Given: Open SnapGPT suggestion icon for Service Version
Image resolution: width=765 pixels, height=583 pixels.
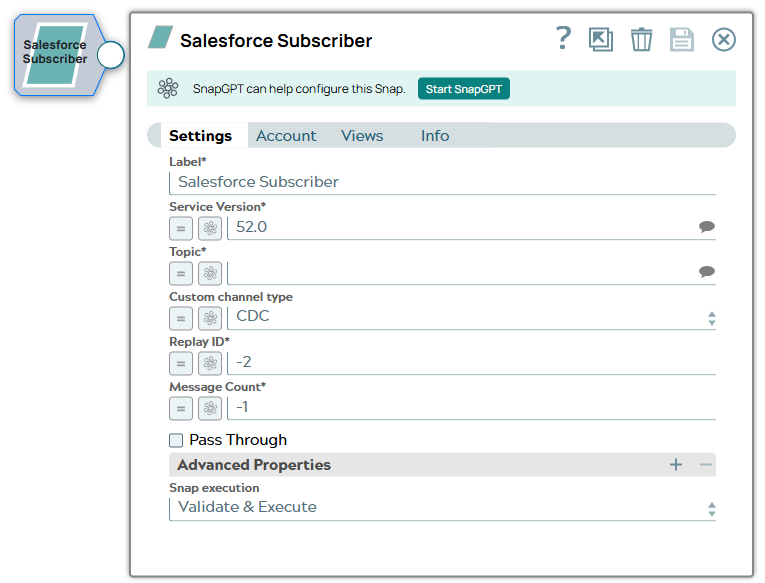Looking at the screenshot, I should [x=210, y=228].
